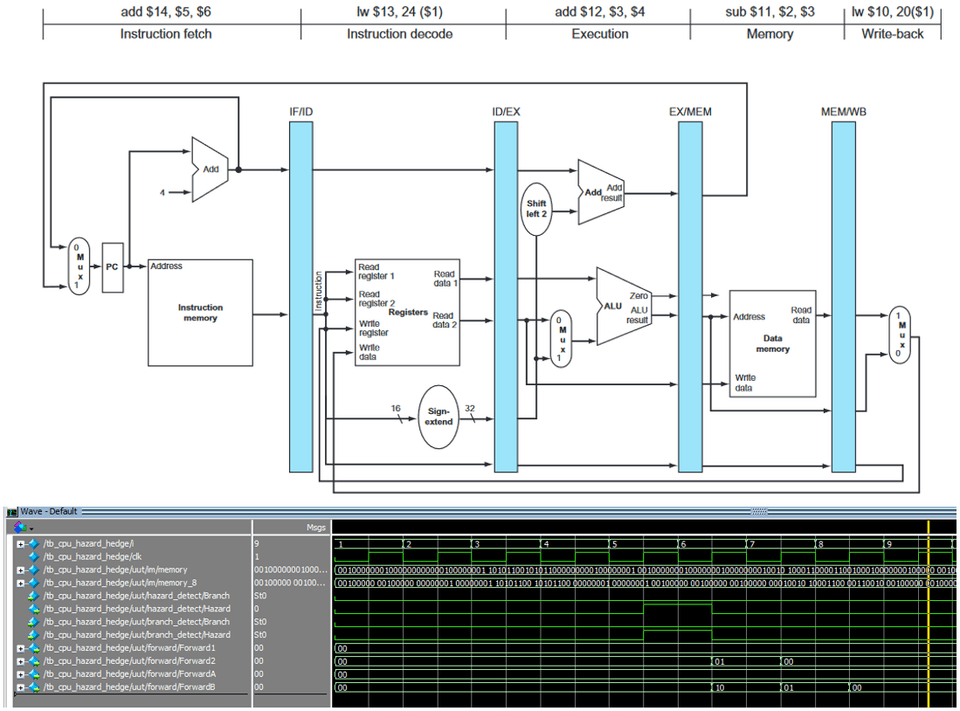960x711 pixels.
Task: Click the icon of forward/ForwardB signal
Action: (x=34, y=687)
